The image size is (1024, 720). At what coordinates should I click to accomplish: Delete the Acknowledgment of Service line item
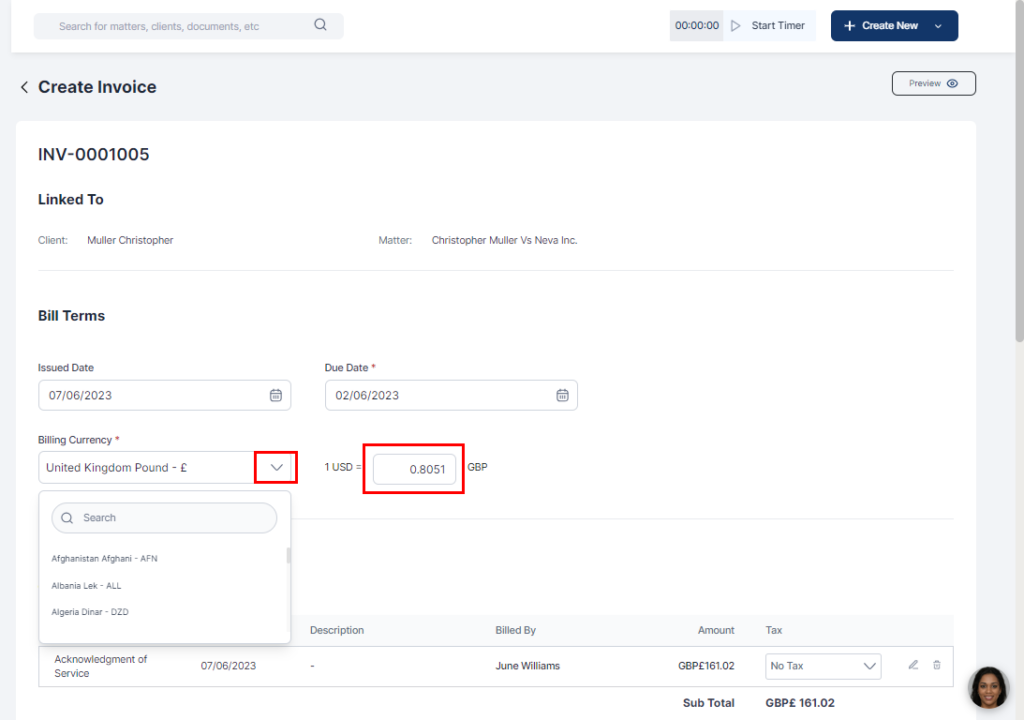(x=937, y=665)
